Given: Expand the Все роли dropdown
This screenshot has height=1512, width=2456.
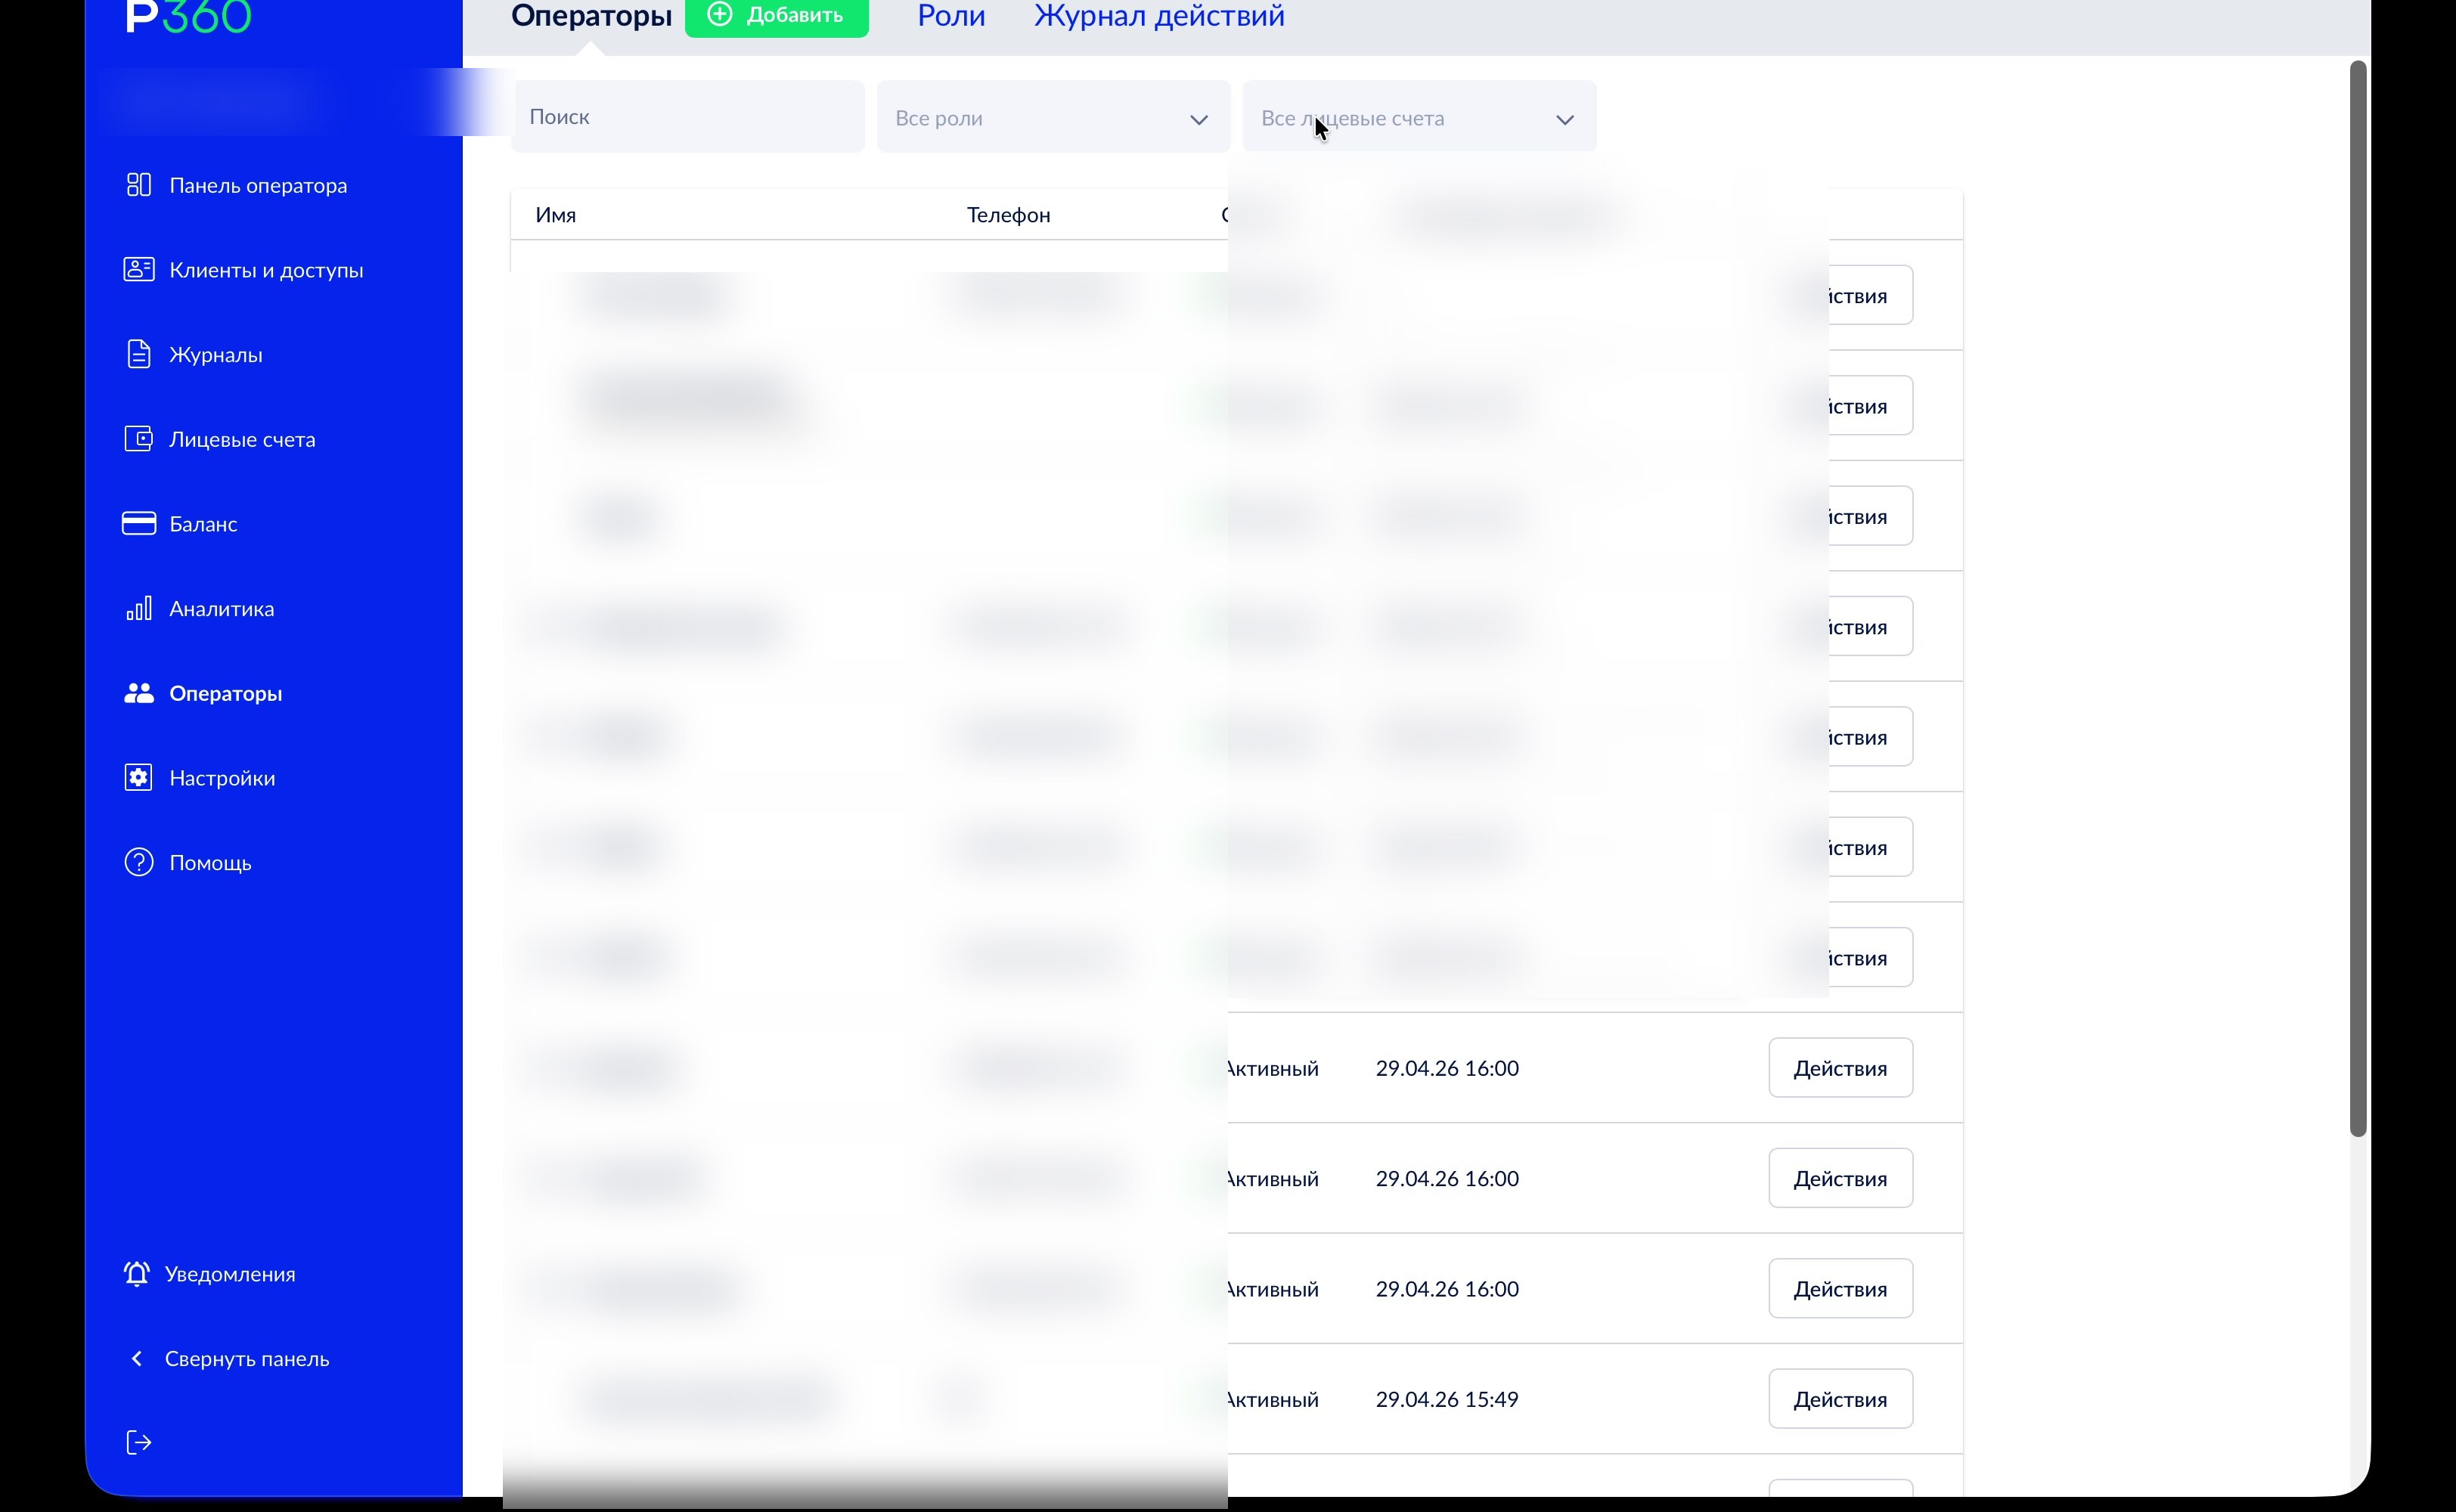Looking at the screenshot, I should pyautogui.click(x=1053, y=117).
